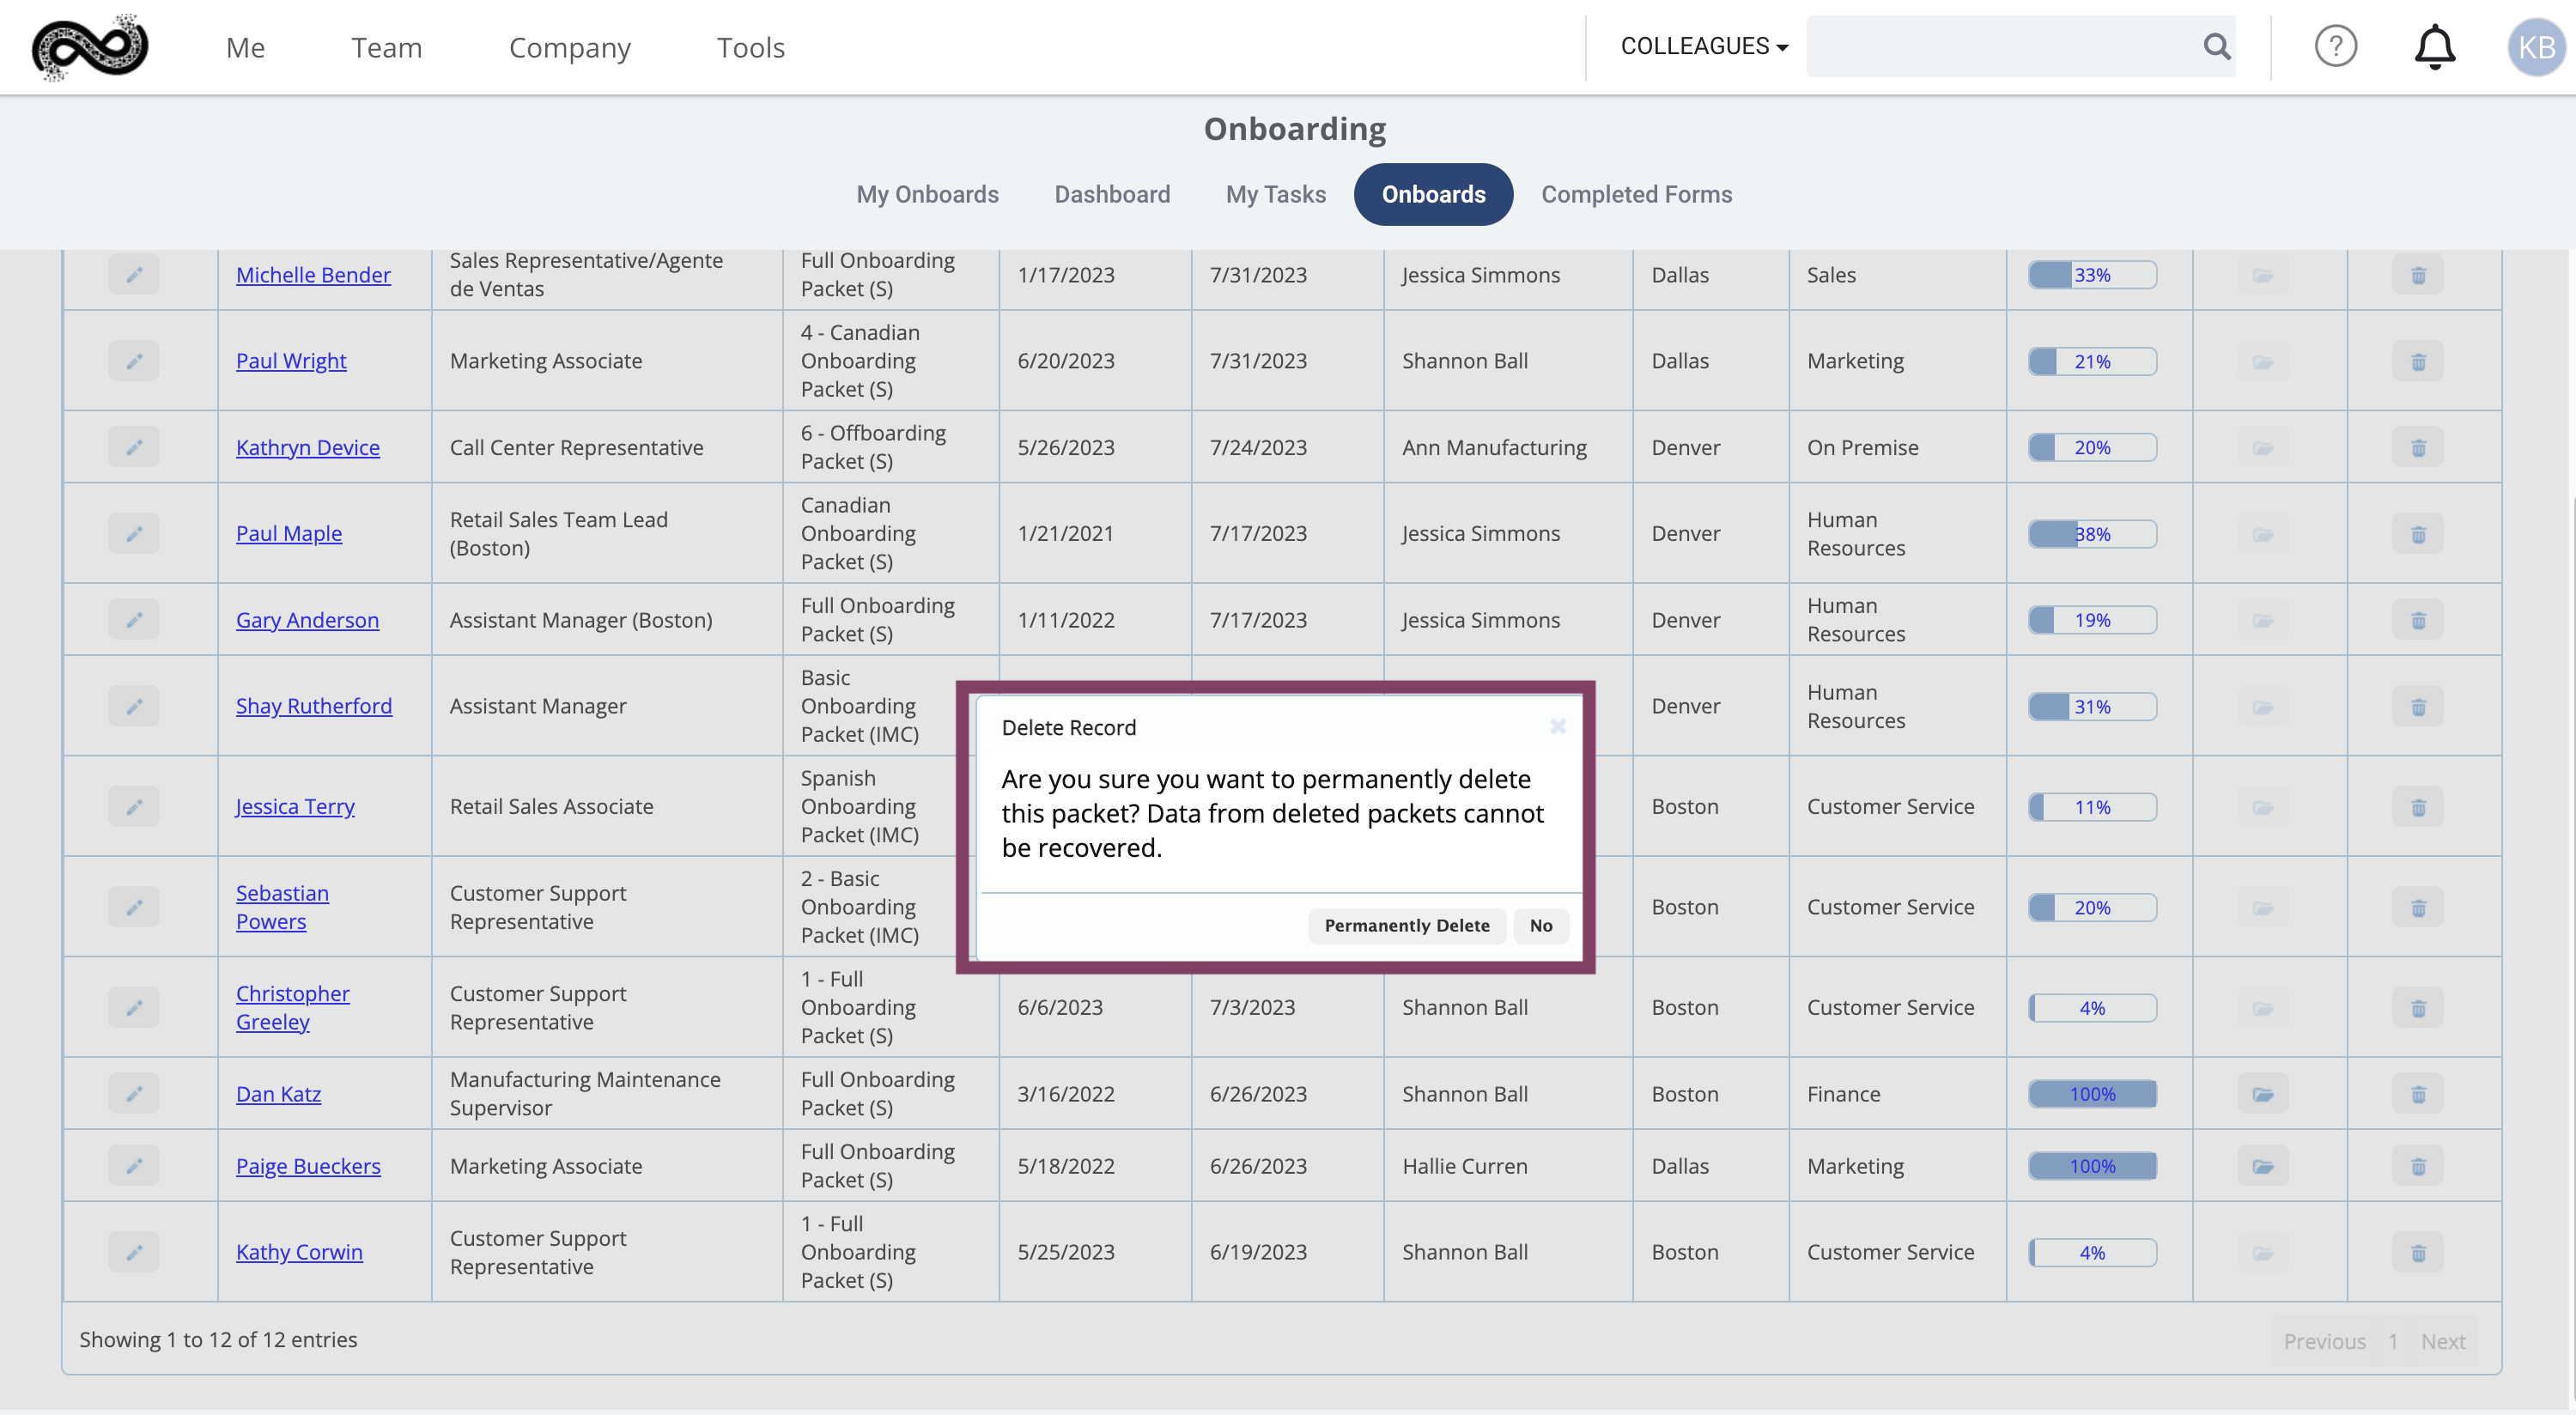Open Paige Bueckers' folder icon
Viewport: 2576px width, 1415px height.
pos(2262,1165)
